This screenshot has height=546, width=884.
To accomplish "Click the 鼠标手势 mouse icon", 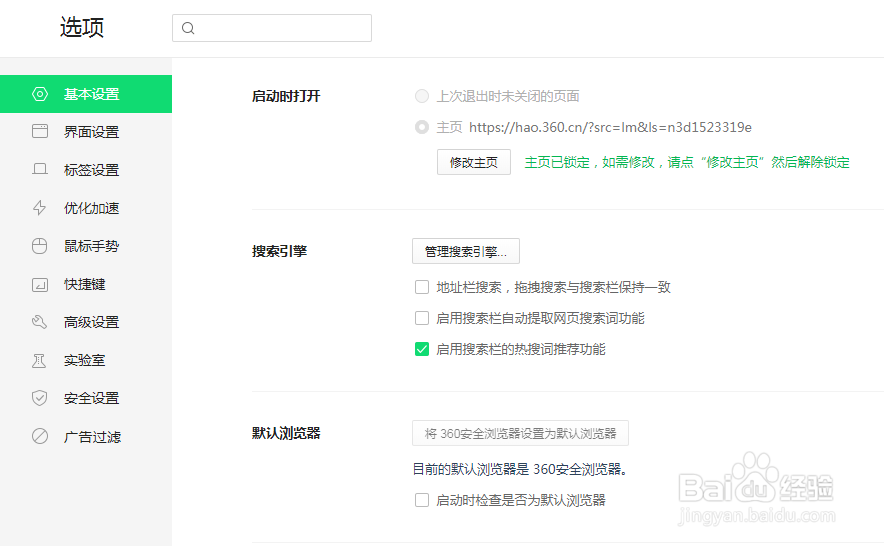I will tap(39, 246).
